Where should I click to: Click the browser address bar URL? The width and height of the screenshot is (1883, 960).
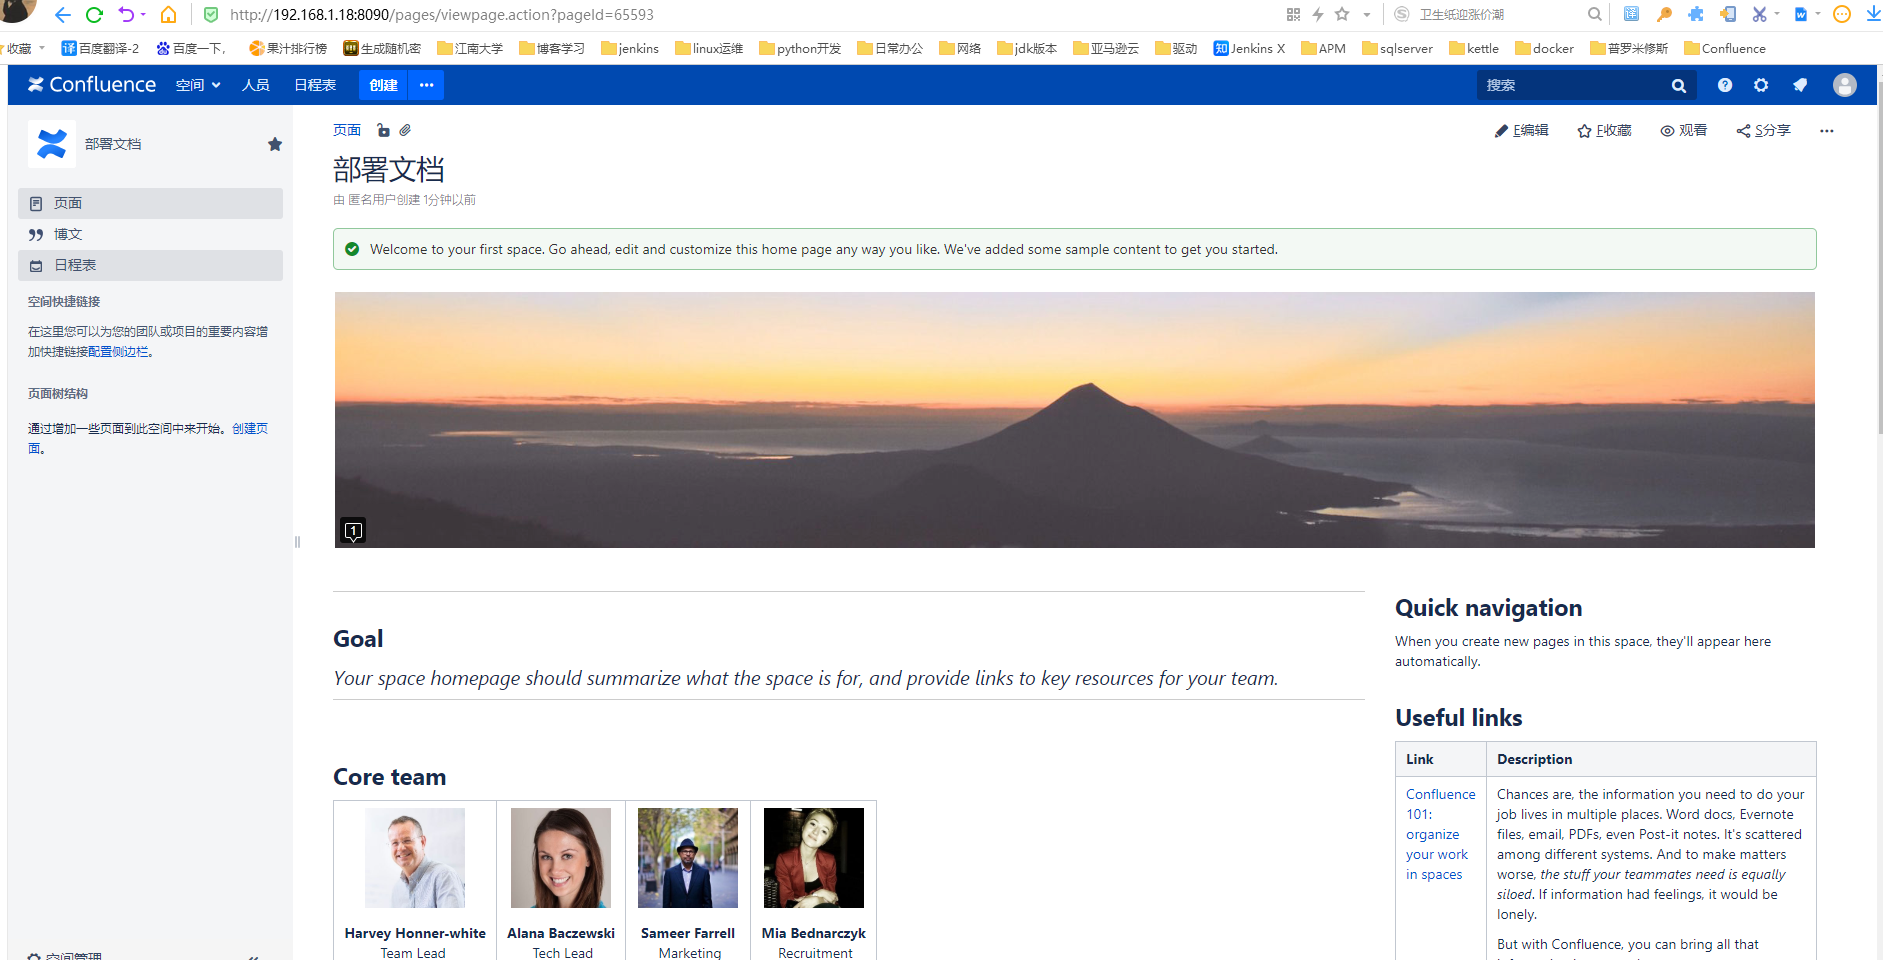click(x=442, y=15)
